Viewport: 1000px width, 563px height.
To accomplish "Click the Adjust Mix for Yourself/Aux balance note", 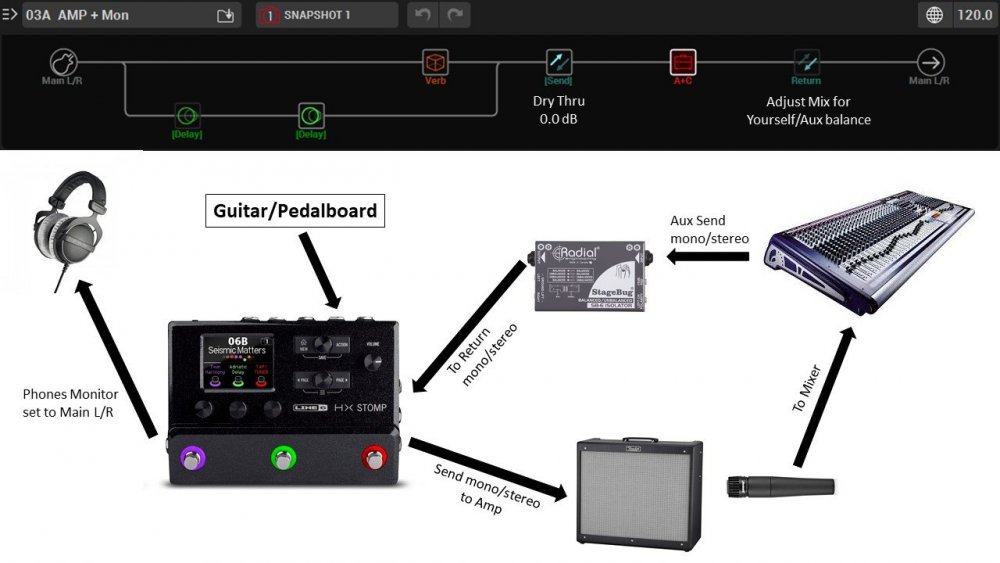I will [808, 110].
